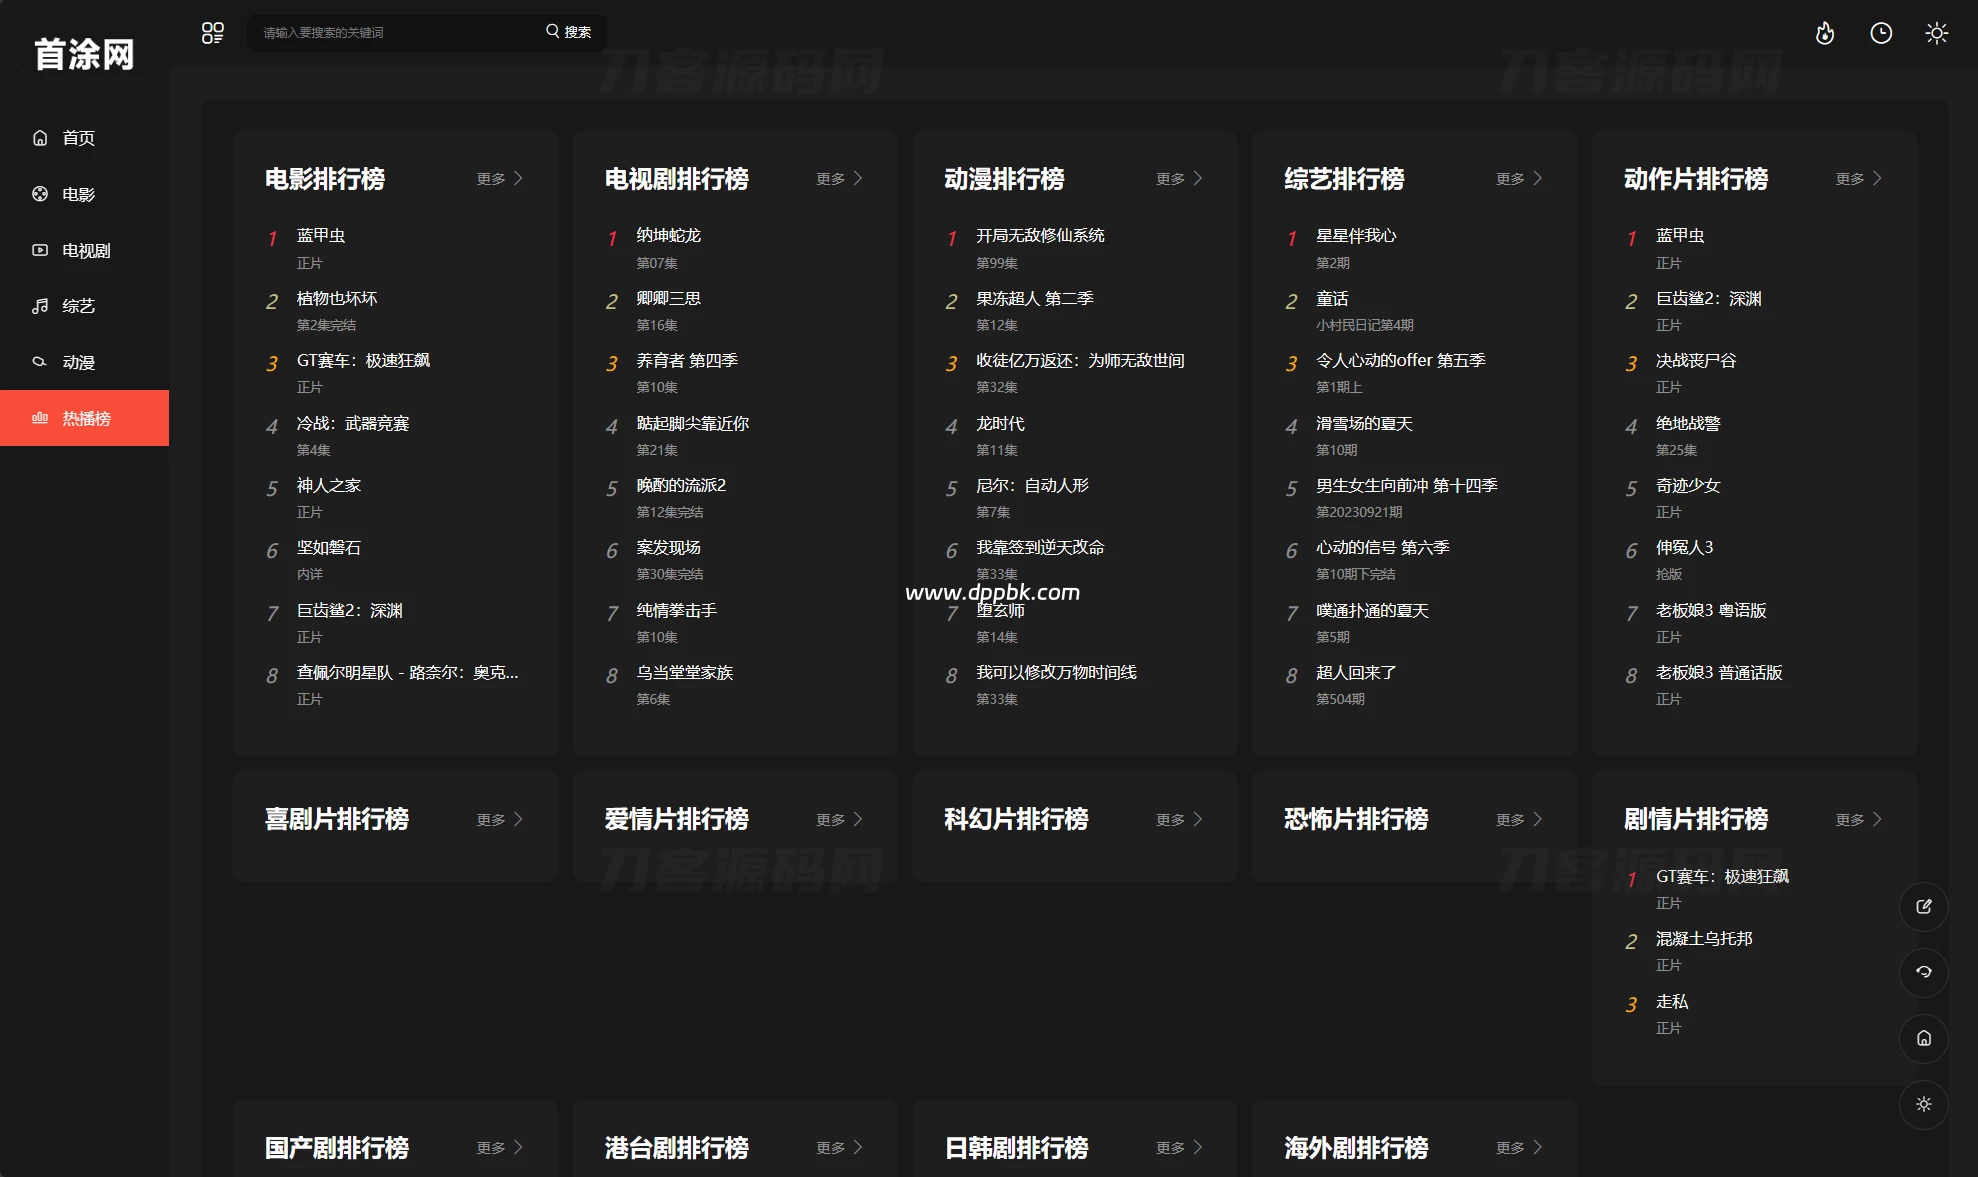Open 奇迹少女 in action ranking
The image size is (1978, 1177).
[1689, 486]
